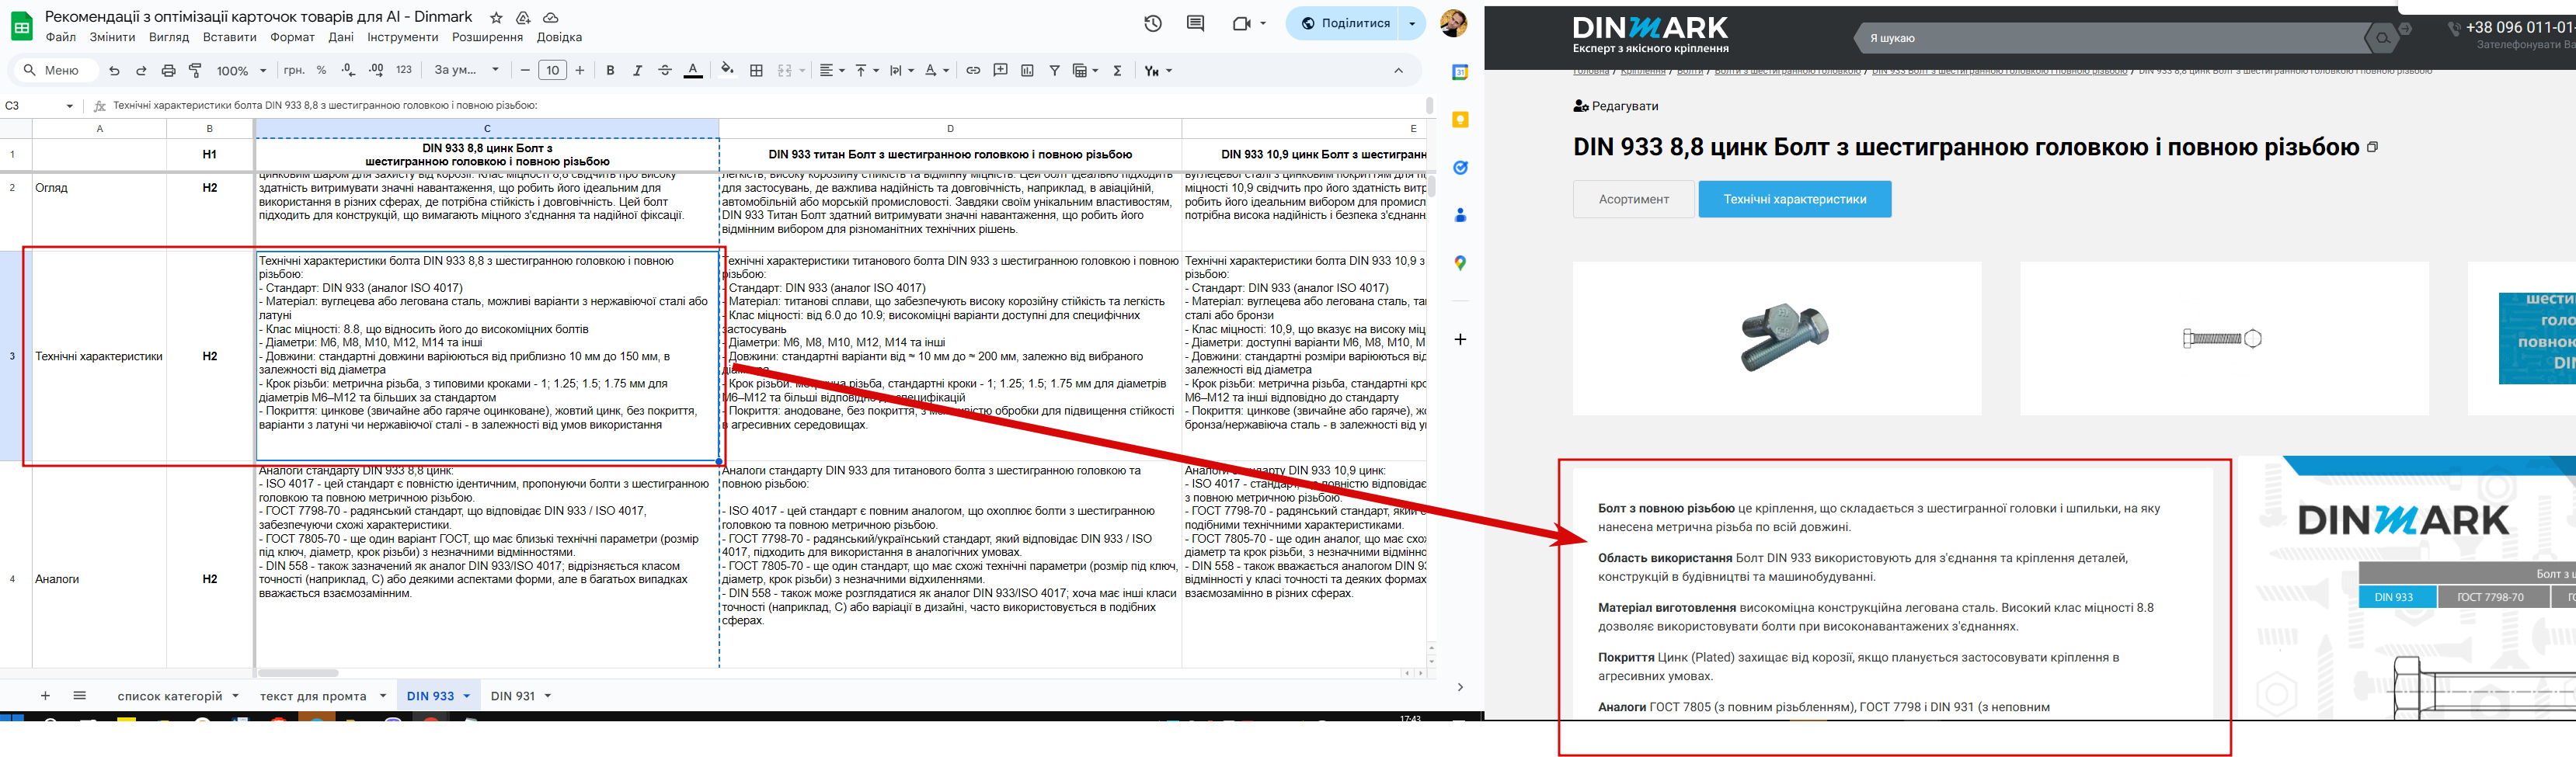Toggle italic formatting
2576x757 pixels.
(x=637, y=71)
